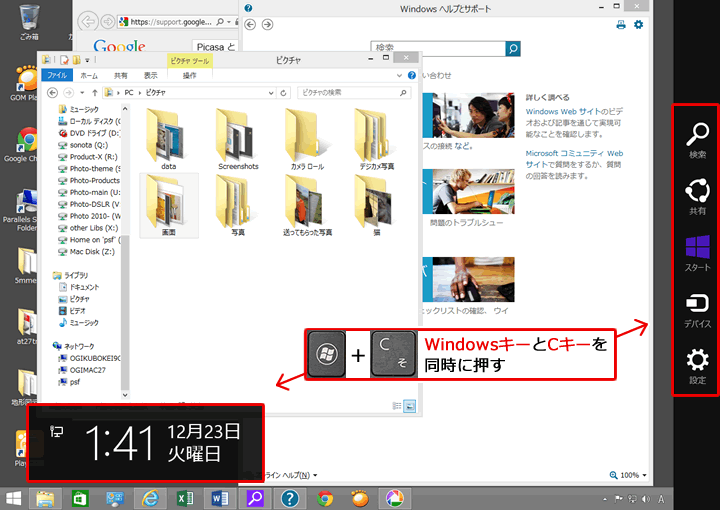
Task: Click Explorer up-one-level arrow
Action: pyautogui.click(x=95, y=93)
